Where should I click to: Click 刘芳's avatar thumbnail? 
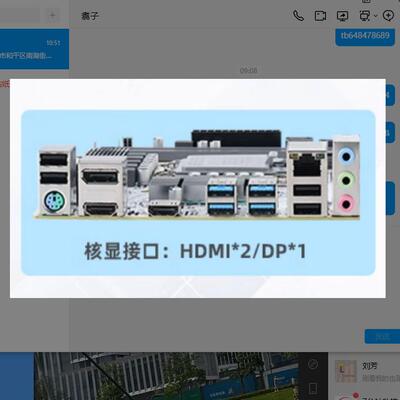pyautogui.click(x=346, y=371)
